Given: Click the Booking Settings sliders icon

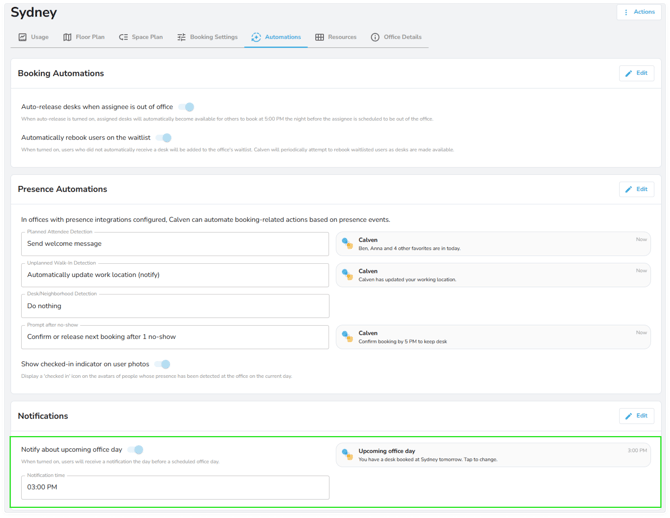Looking at the screenshot, I should [181, 37].
